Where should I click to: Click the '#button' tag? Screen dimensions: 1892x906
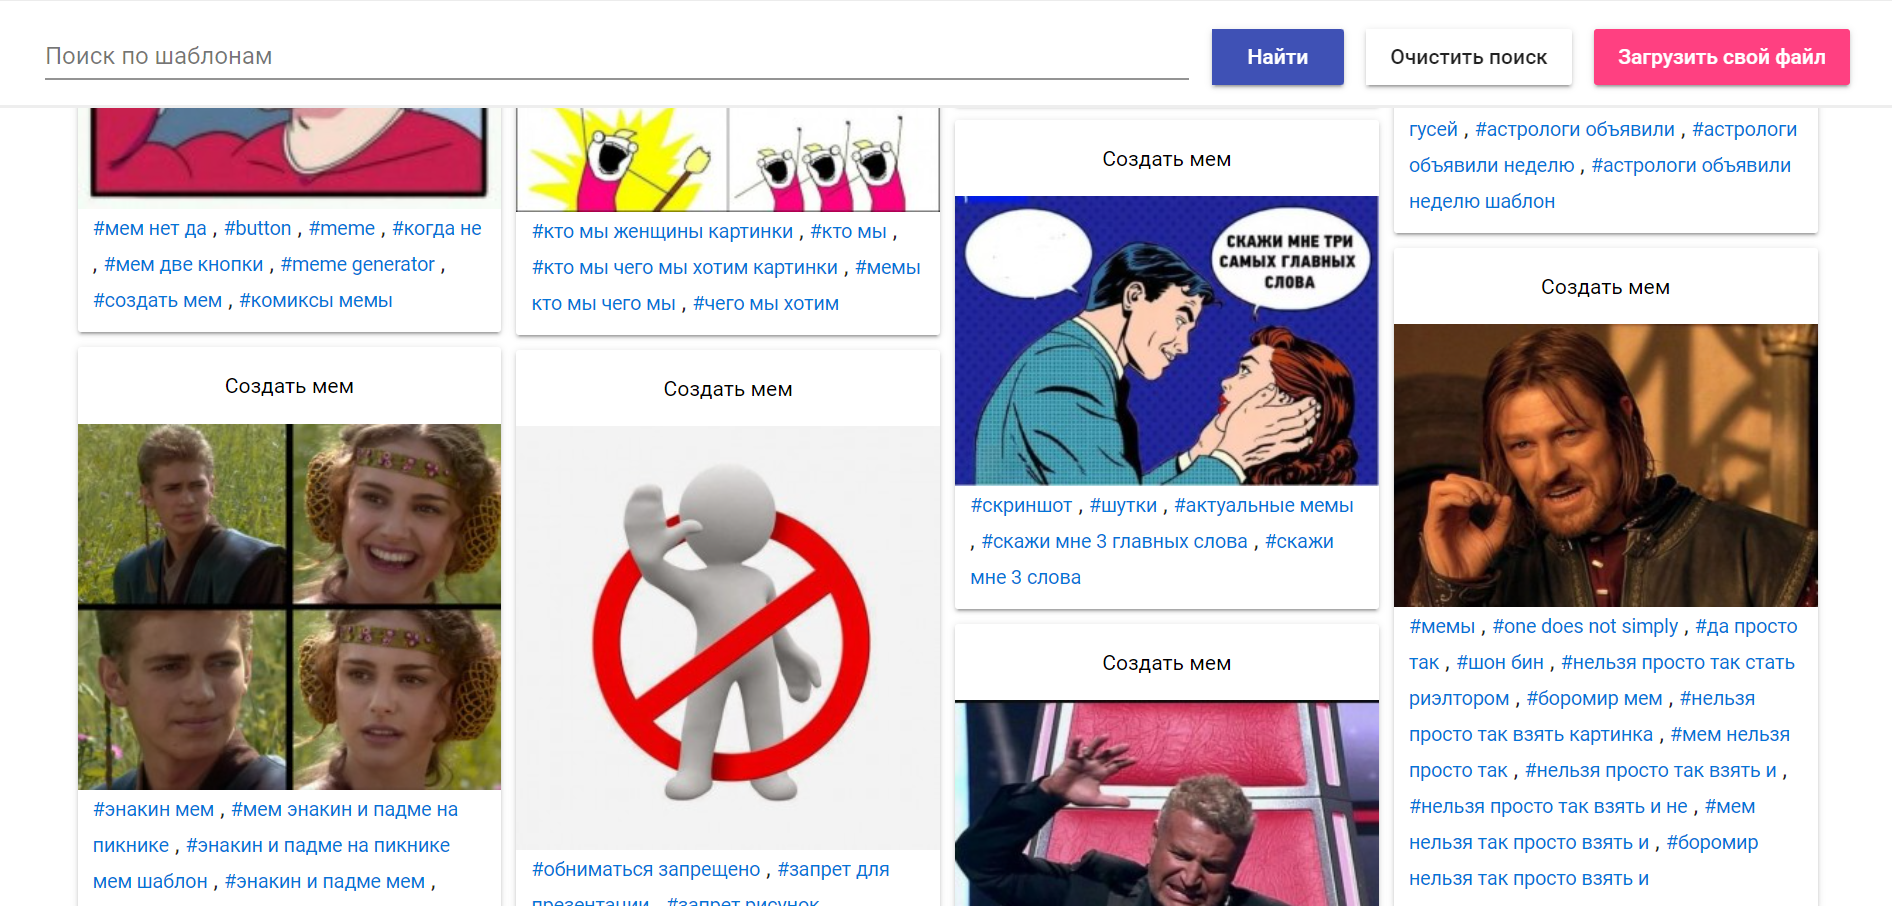click(258, 228)
